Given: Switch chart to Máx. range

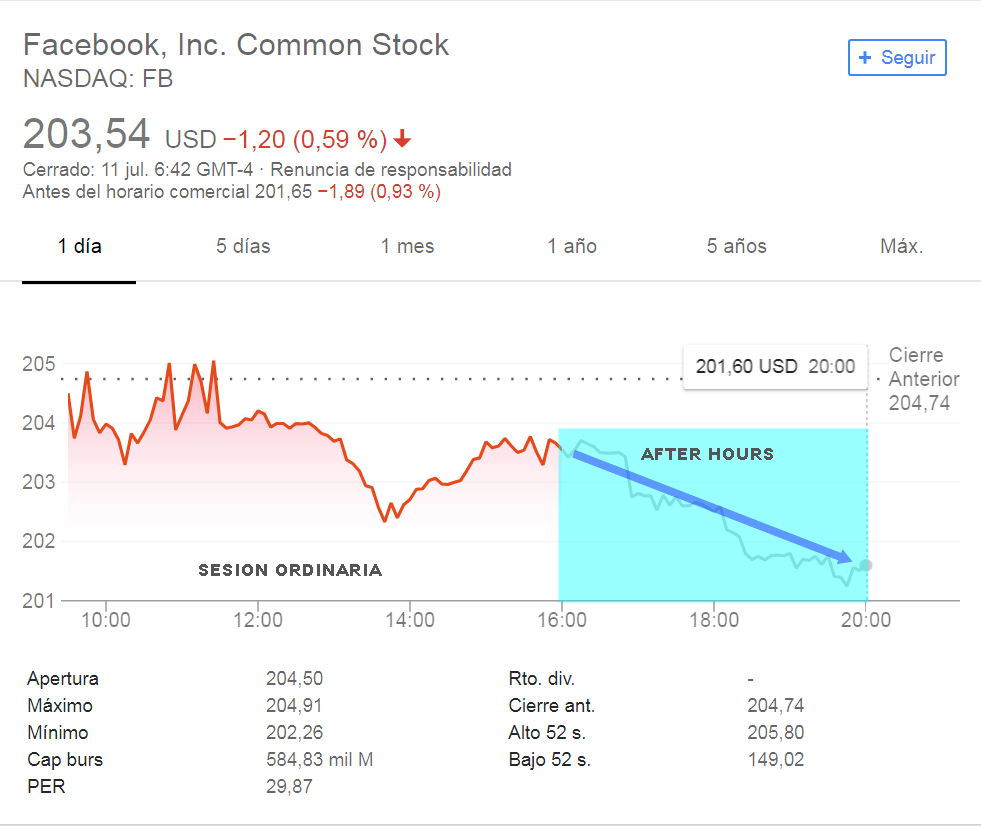Looking at the screenshot, I should [x=901, y=246].
